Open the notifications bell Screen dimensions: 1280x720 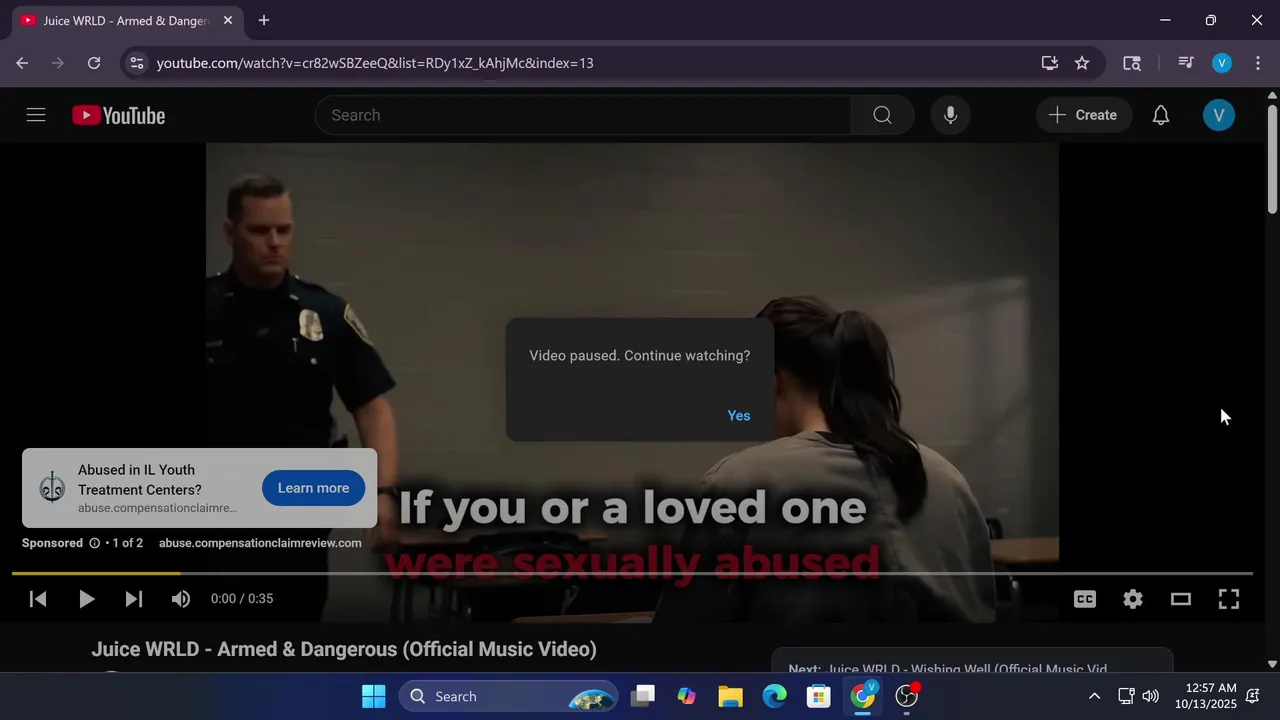1160,115
